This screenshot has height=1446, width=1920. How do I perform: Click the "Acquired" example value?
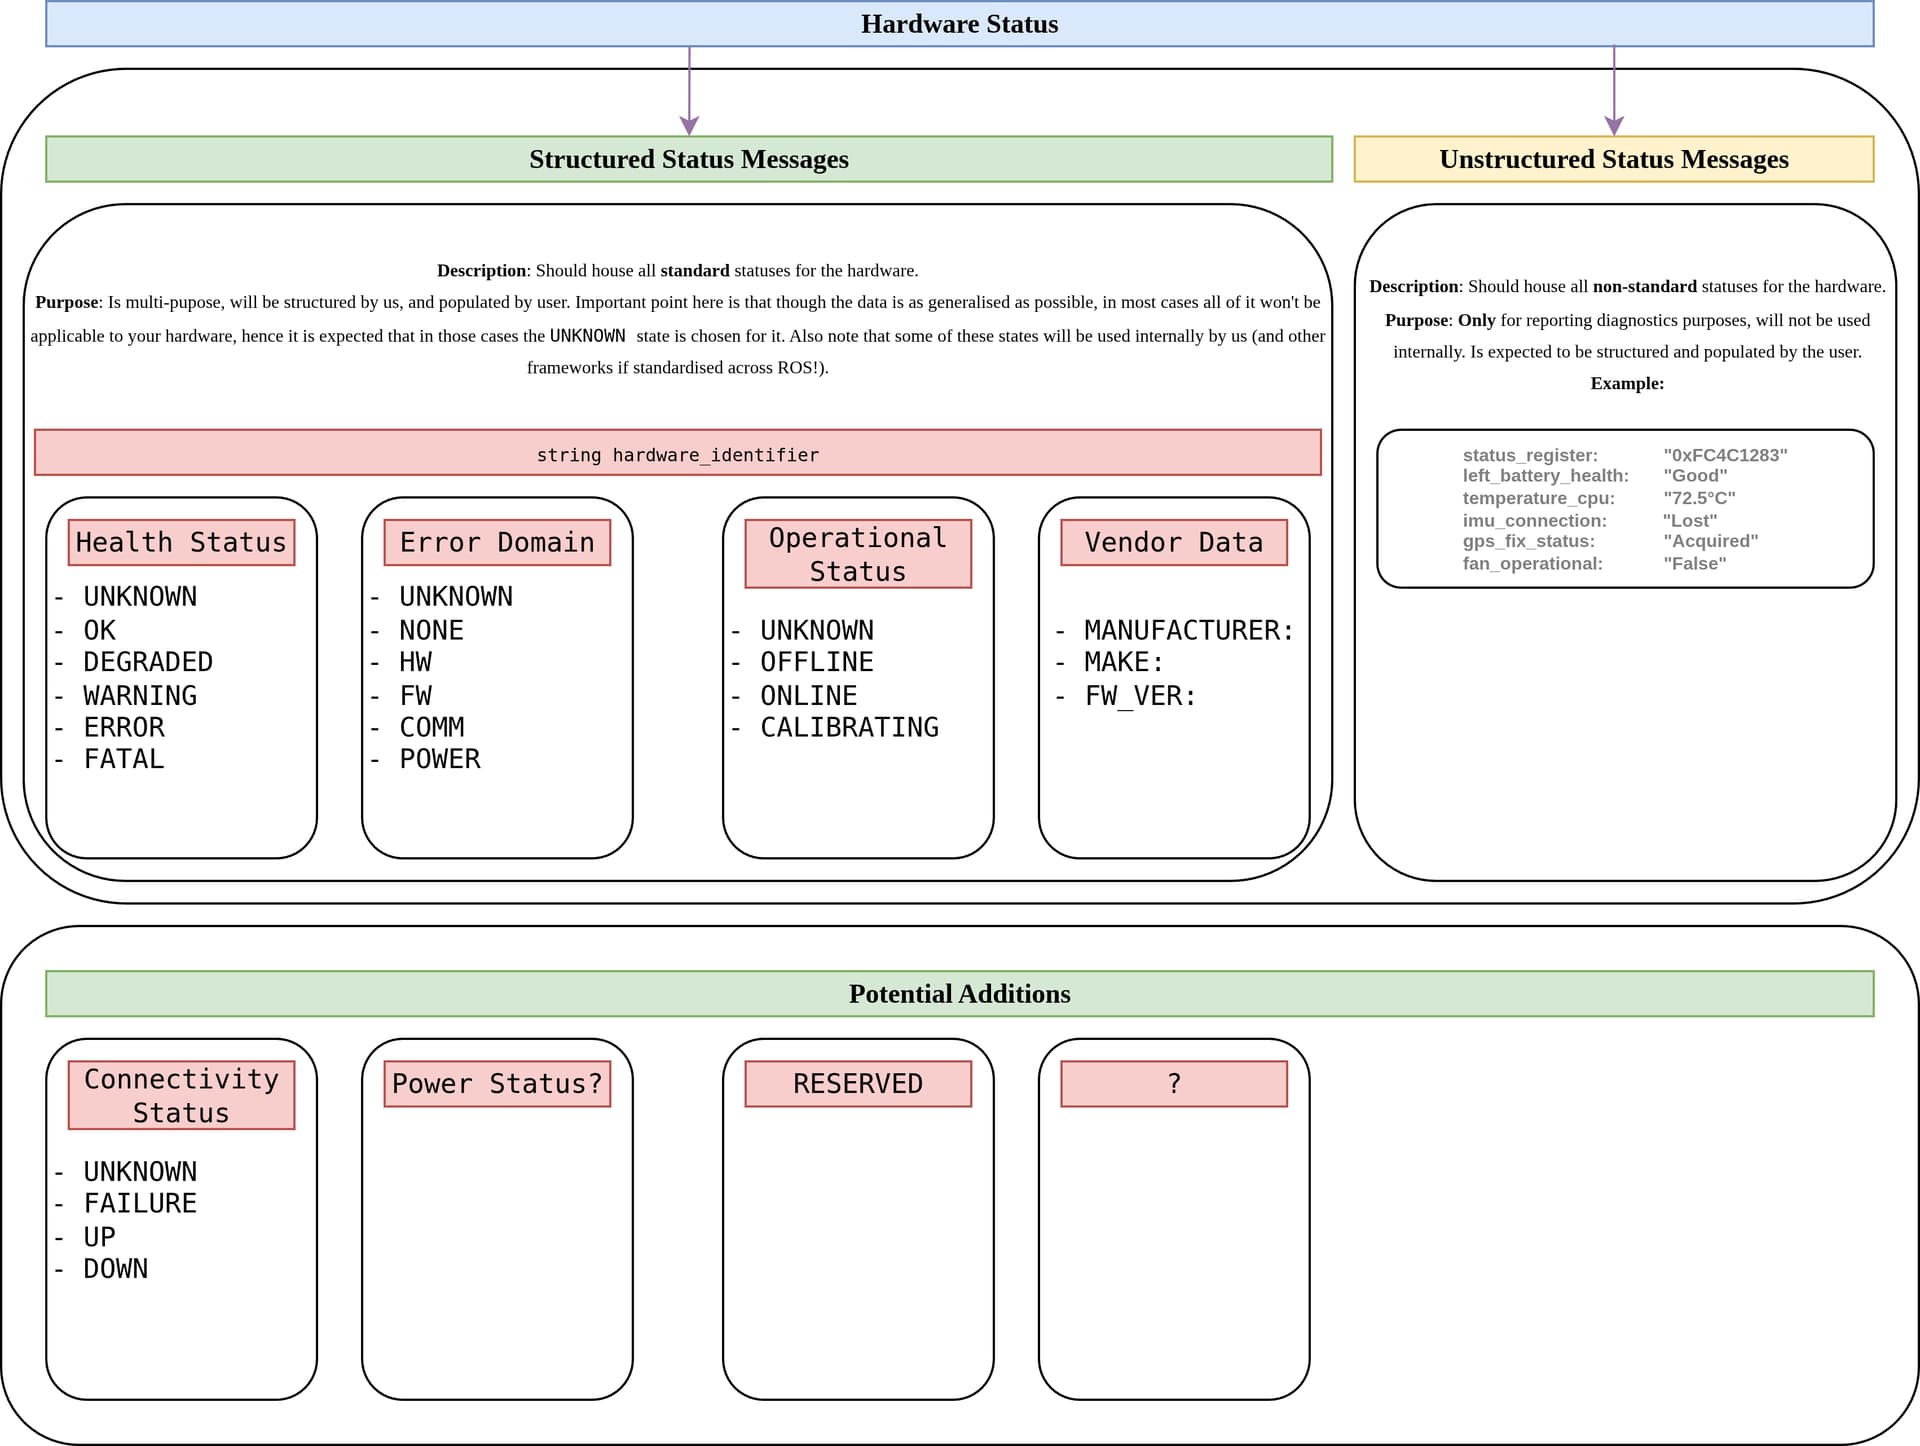pos(1711,541)
